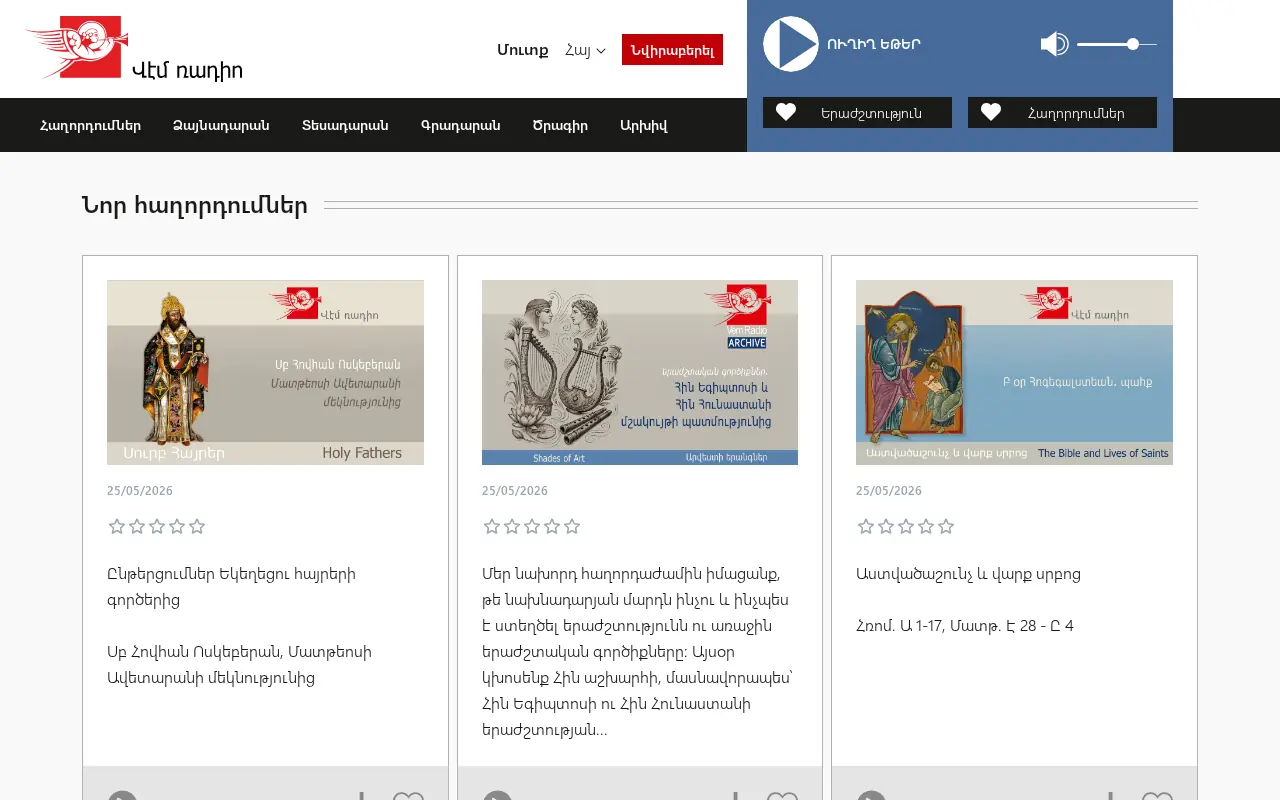Open the Shades of Art program thumbnail
The image size is (1280, 800).
[x=640, y=372]
